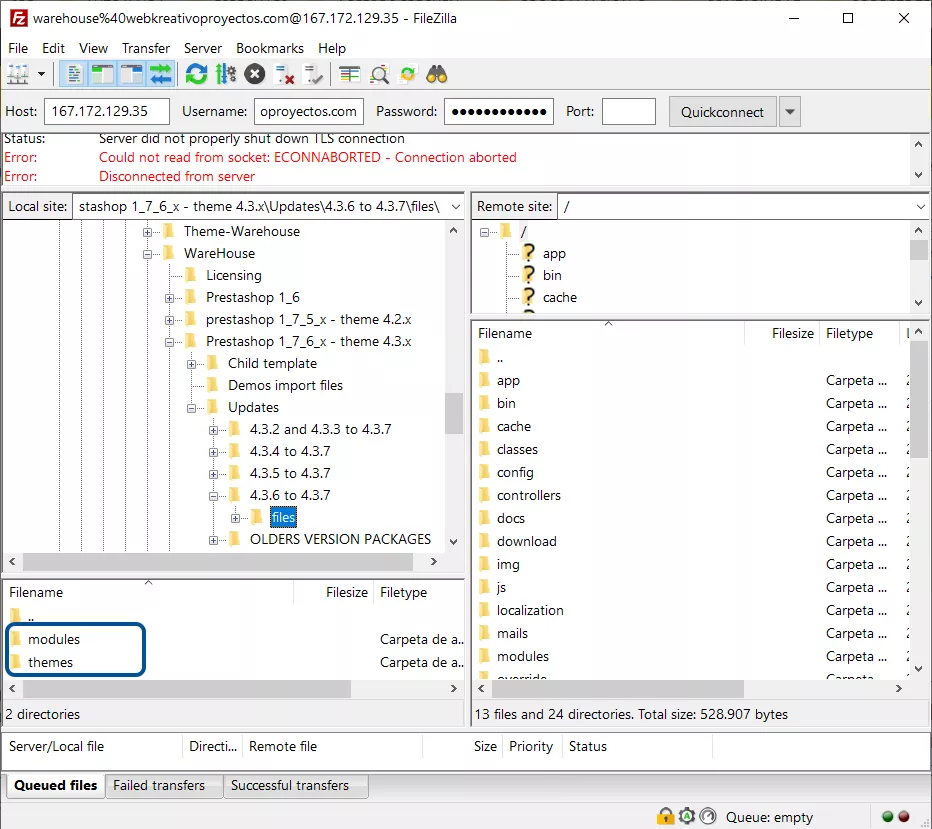Toggle transfer queue display
This screenshot has height=829, width=932.
(x=160, y=74)
